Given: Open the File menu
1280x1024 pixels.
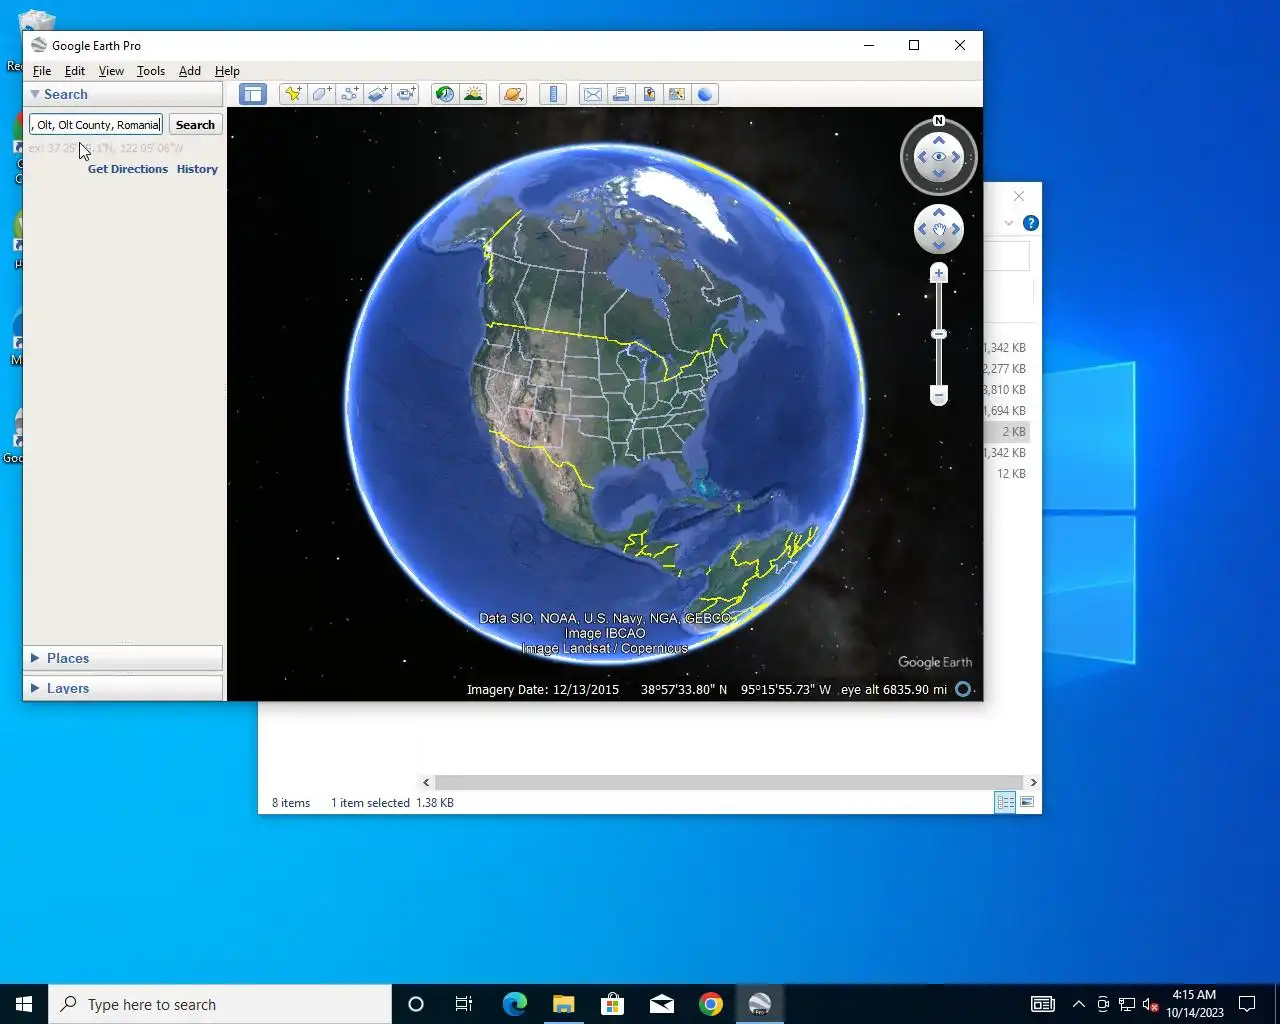Looking at the screenshot, I should pos(42,71).
